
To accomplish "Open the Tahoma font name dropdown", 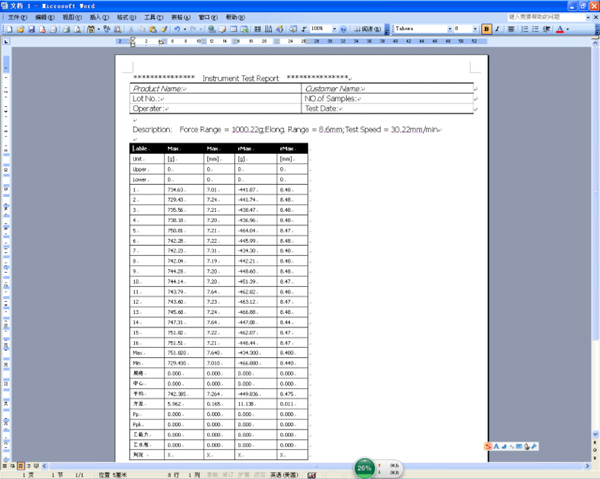I will pyautogui.click(x=448, y=29).
